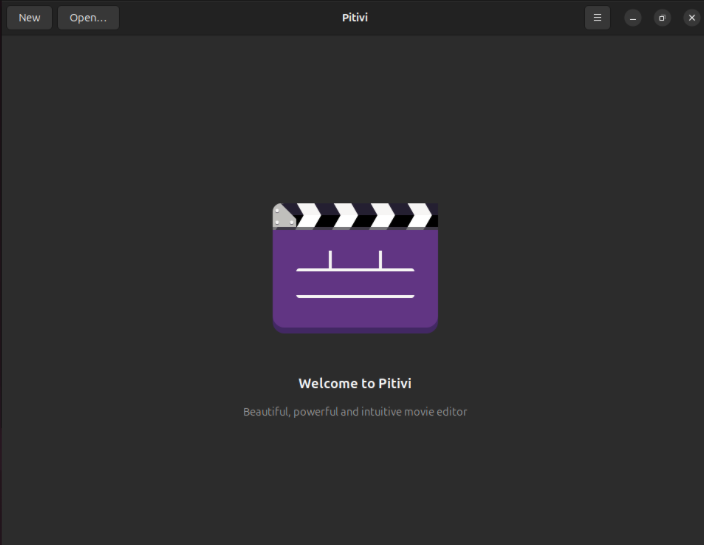Minimize the Pitivi window
The height and width of the screenshot is (546, 704).
[x=633, y=18]
